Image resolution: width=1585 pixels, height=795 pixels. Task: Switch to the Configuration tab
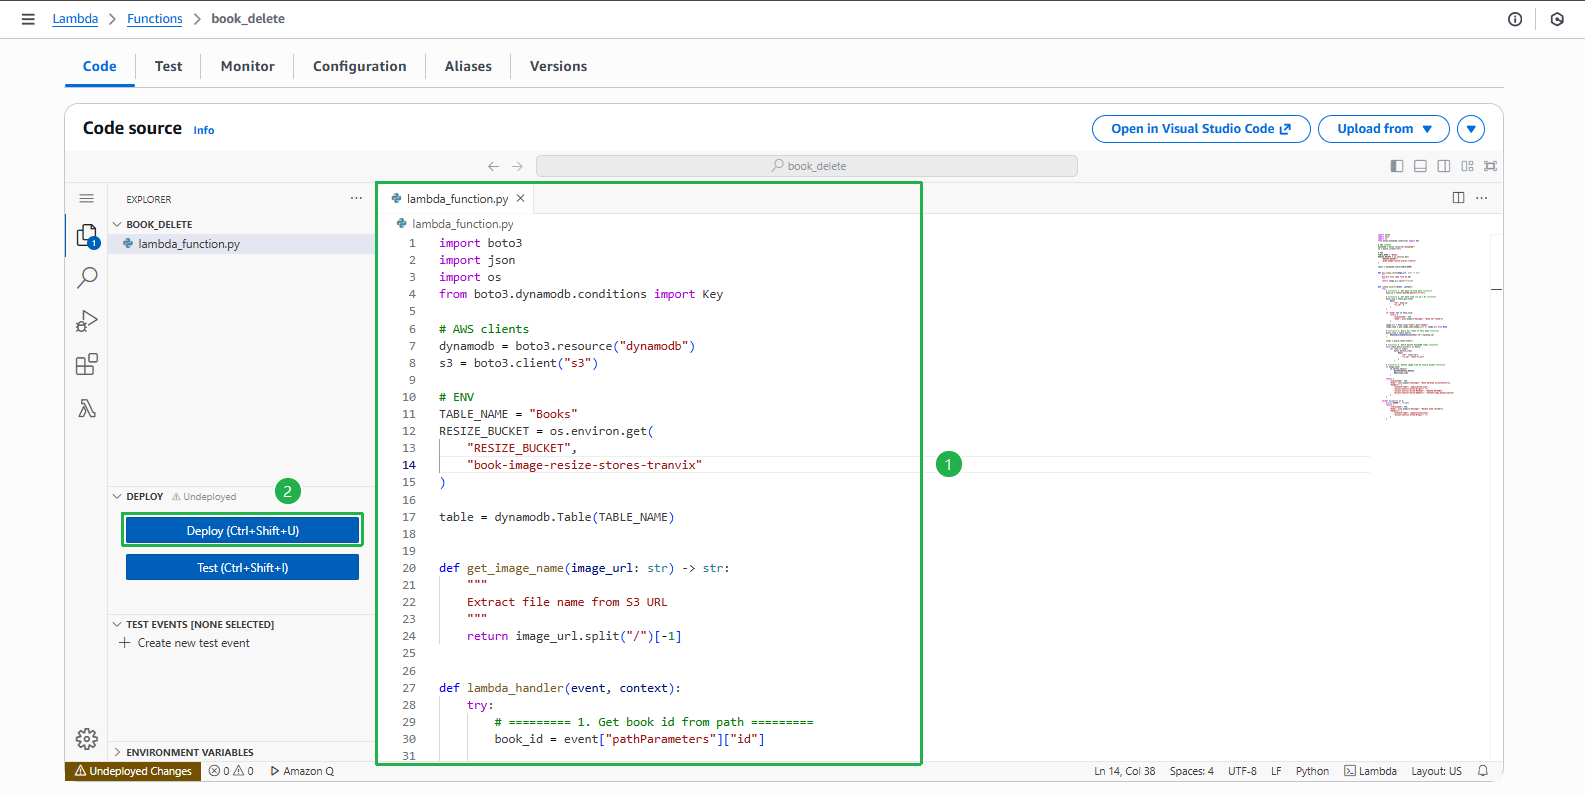coord(359,66)
